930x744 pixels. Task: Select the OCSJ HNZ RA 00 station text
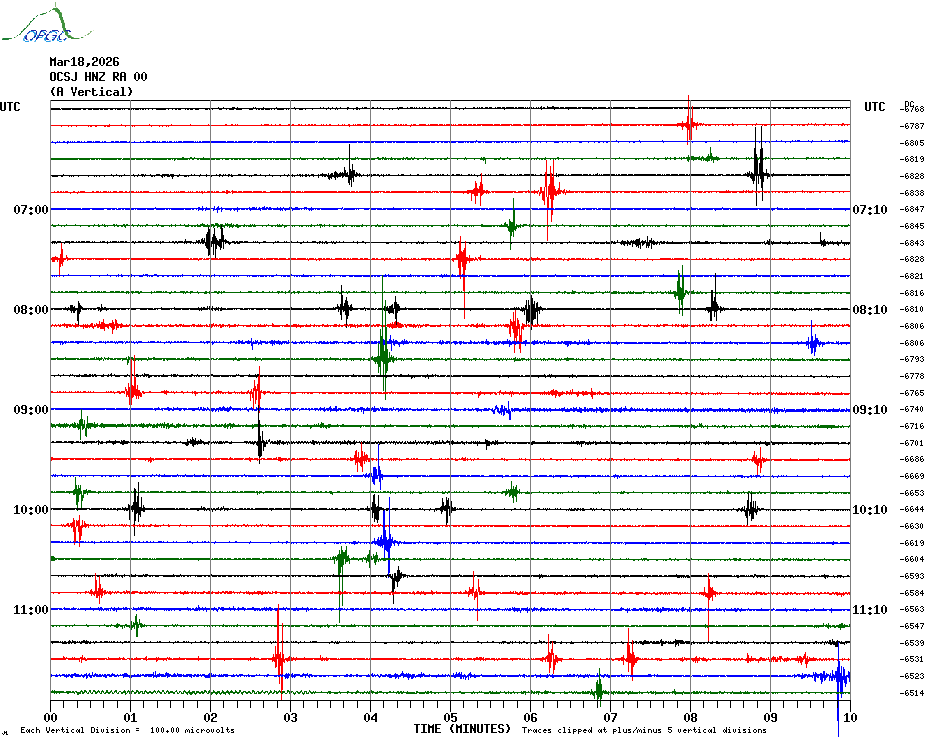pyautogui.click(x=98, y=77)
